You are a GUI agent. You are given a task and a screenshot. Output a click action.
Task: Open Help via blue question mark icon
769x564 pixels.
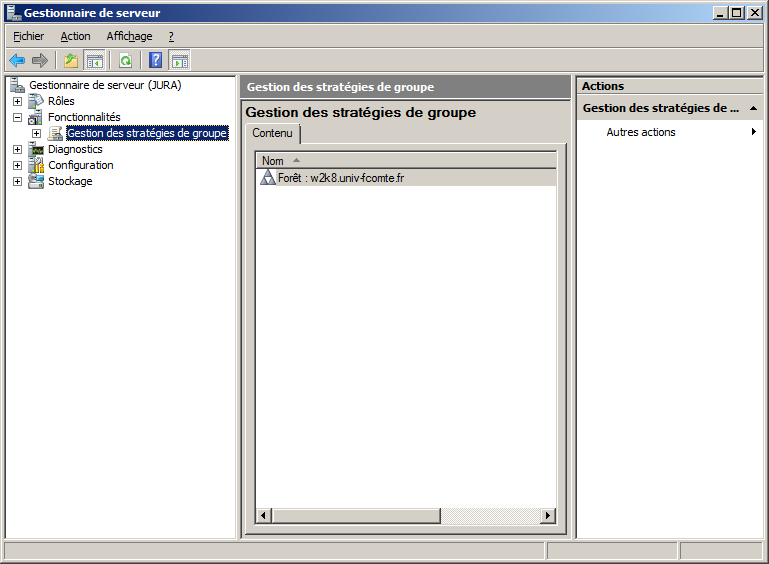(x=155, y=61)
